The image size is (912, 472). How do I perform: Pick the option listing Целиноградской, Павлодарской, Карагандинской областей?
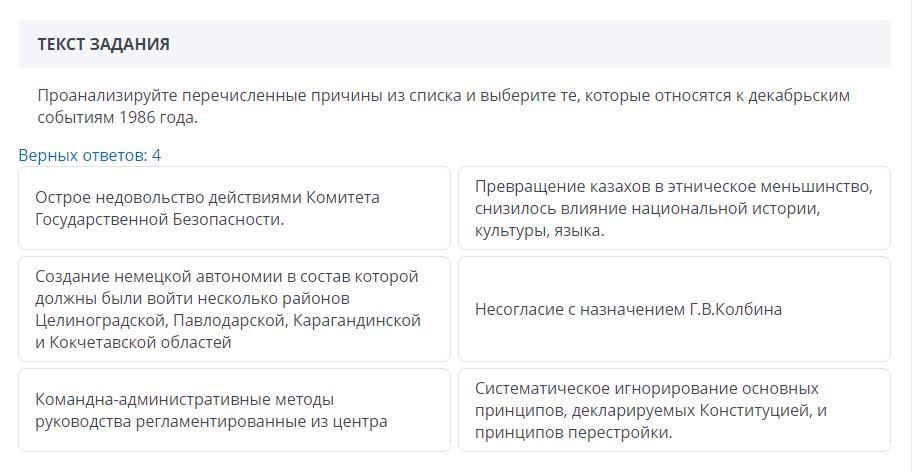[234, 309]
